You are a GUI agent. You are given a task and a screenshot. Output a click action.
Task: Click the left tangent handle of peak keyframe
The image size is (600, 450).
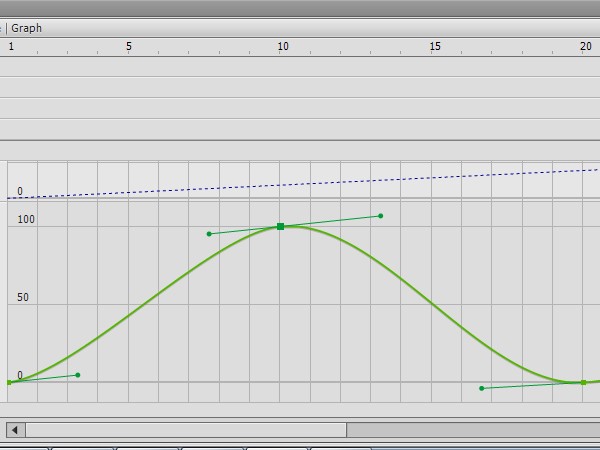[209, 234]
